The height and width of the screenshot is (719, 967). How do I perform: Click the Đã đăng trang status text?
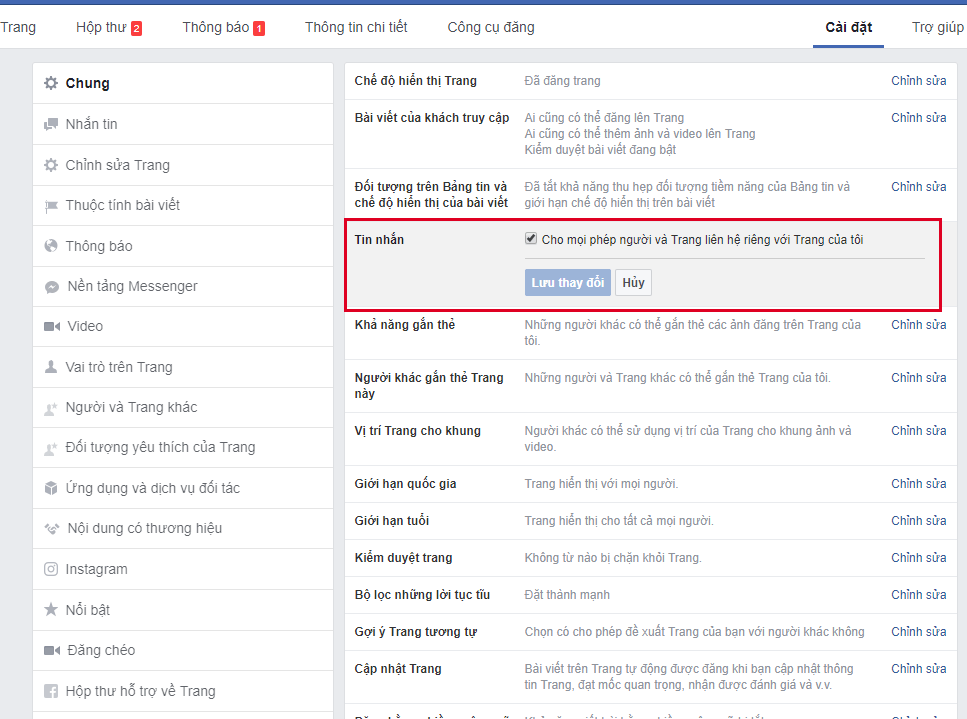[x=562, y=81]
